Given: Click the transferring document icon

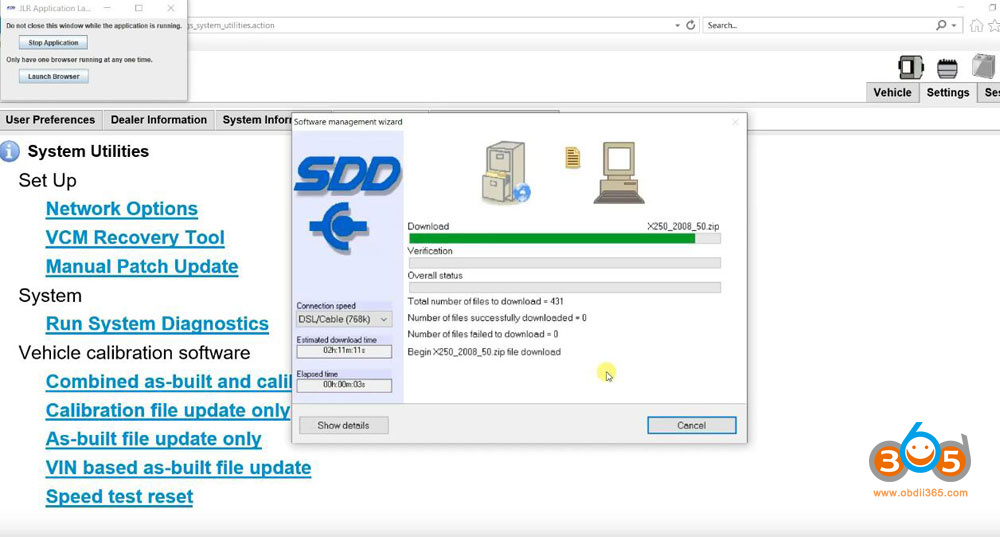Looking at the screenshot, I should 573,158.
